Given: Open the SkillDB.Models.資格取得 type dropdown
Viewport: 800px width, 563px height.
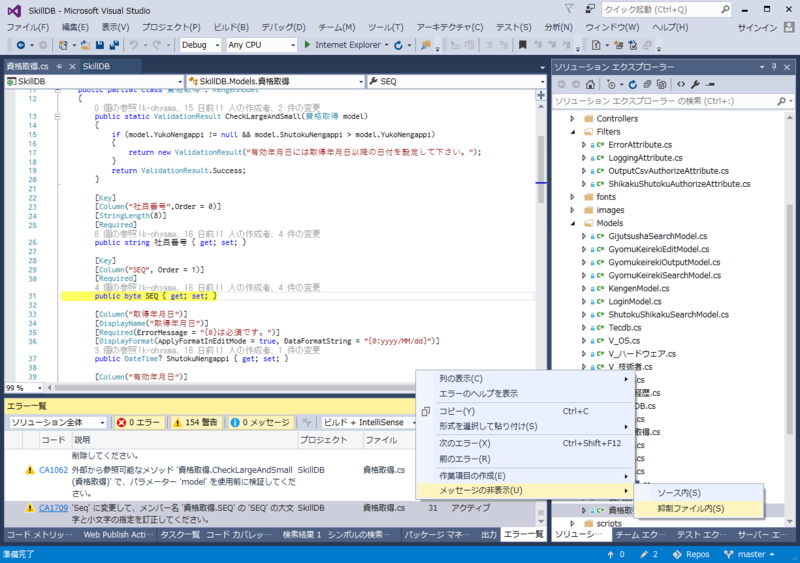Looking at the screenshot, I should tap(276, 81).
